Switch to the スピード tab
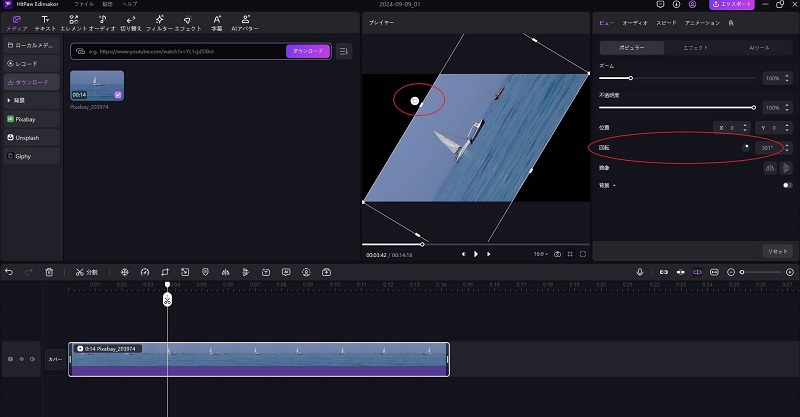 click(x=666, y=23)
